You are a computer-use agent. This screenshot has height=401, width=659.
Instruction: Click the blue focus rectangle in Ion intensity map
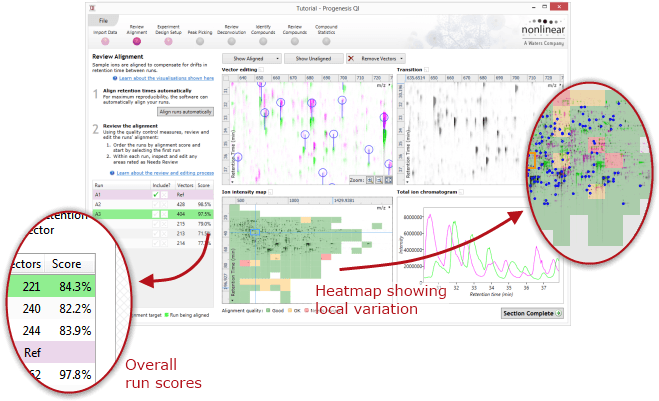coord(255,232)
